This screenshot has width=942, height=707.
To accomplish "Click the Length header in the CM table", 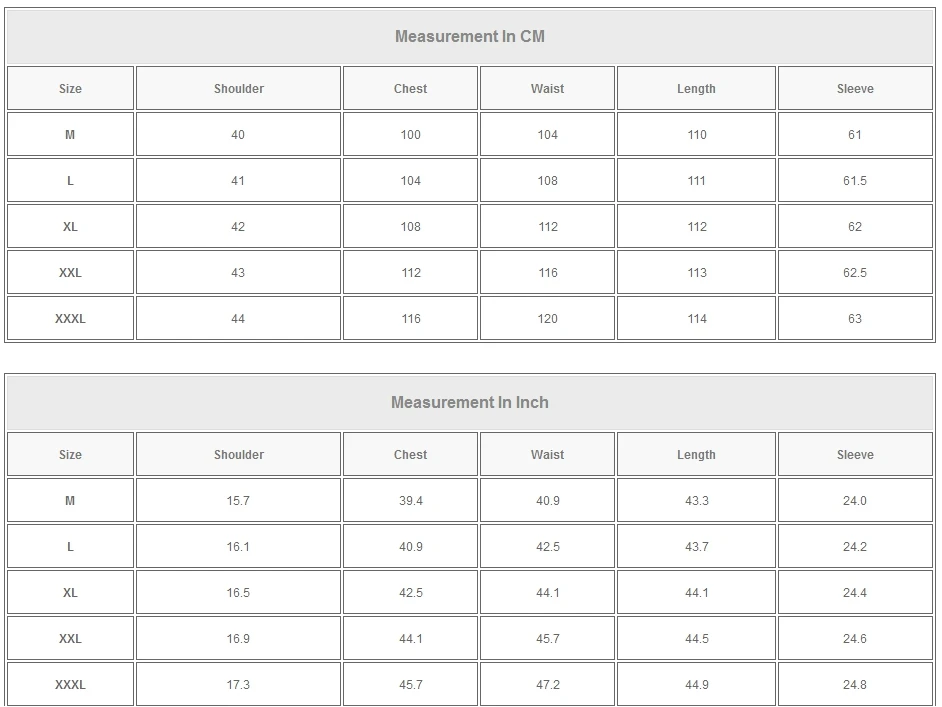I will (x=696, y=89).
